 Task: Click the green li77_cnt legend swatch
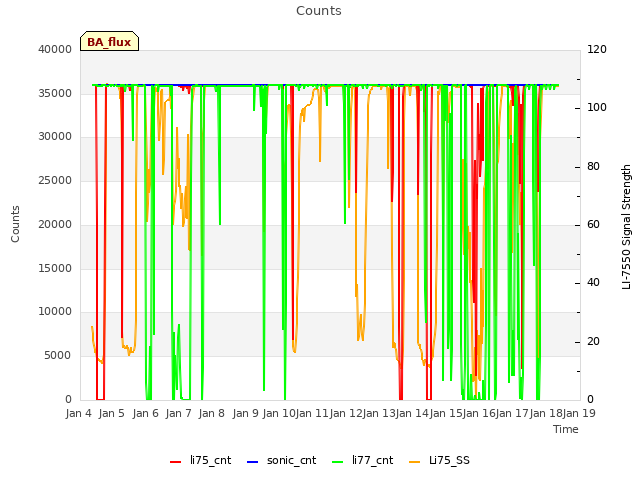tap(338, 462)
